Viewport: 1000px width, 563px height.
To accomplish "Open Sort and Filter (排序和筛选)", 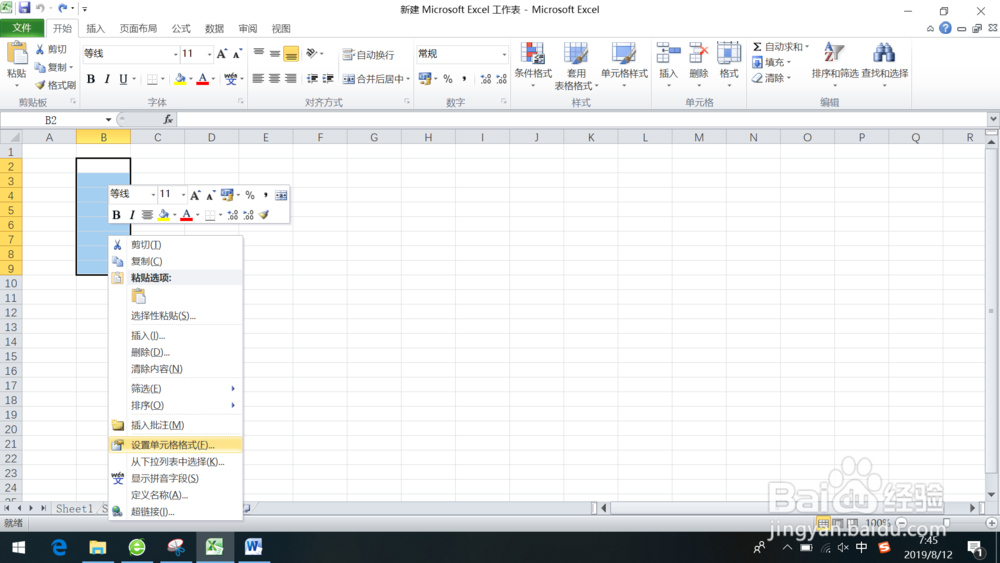I will pyautogui.click(x=834, y=64).
